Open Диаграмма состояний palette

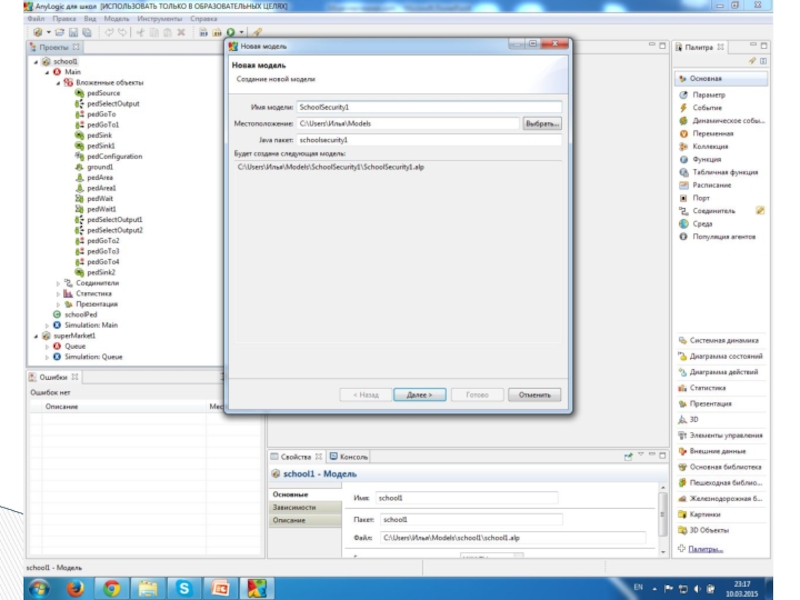click(x=720, y=356)
